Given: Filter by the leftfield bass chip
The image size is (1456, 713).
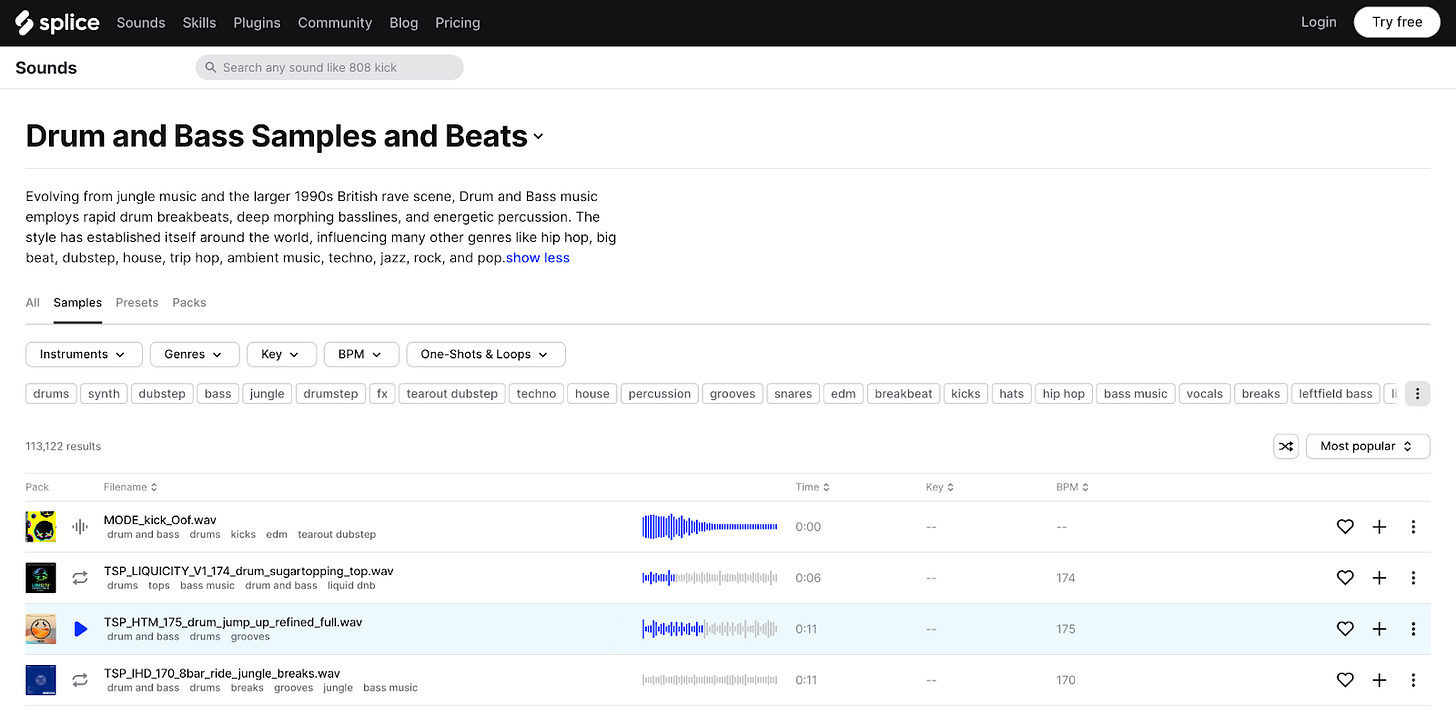Looking at the screenshot, I should [1336, 394].
